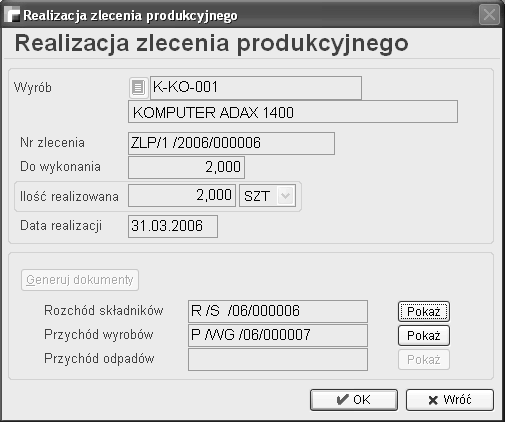Open the product list icon beside K-KO-001

[138, 88]
